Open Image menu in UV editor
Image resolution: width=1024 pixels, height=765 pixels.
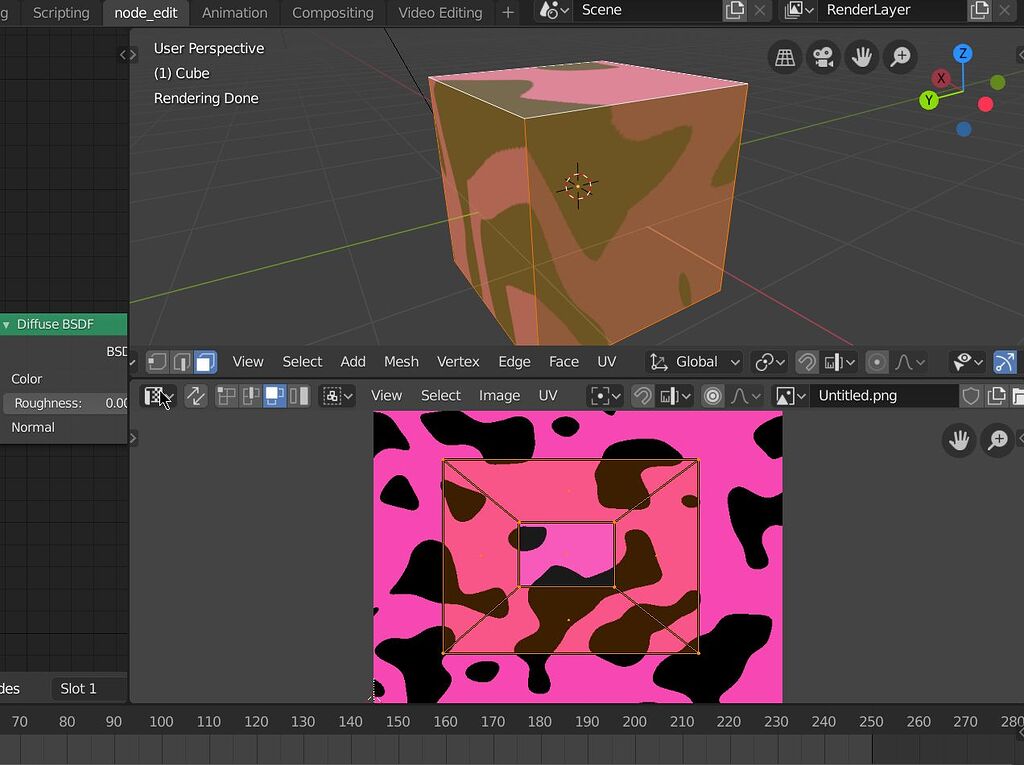click(499, 396)
